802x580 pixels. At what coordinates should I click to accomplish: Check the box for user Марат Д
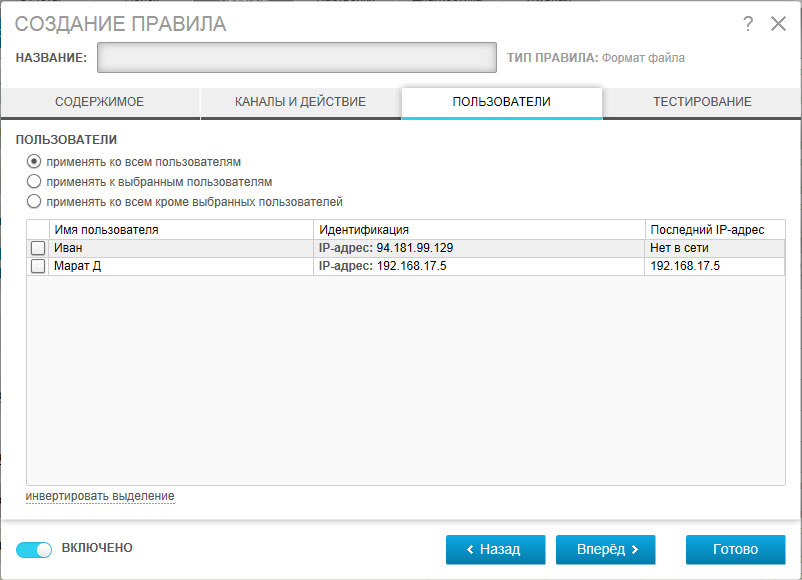click(x=38, y=266)
